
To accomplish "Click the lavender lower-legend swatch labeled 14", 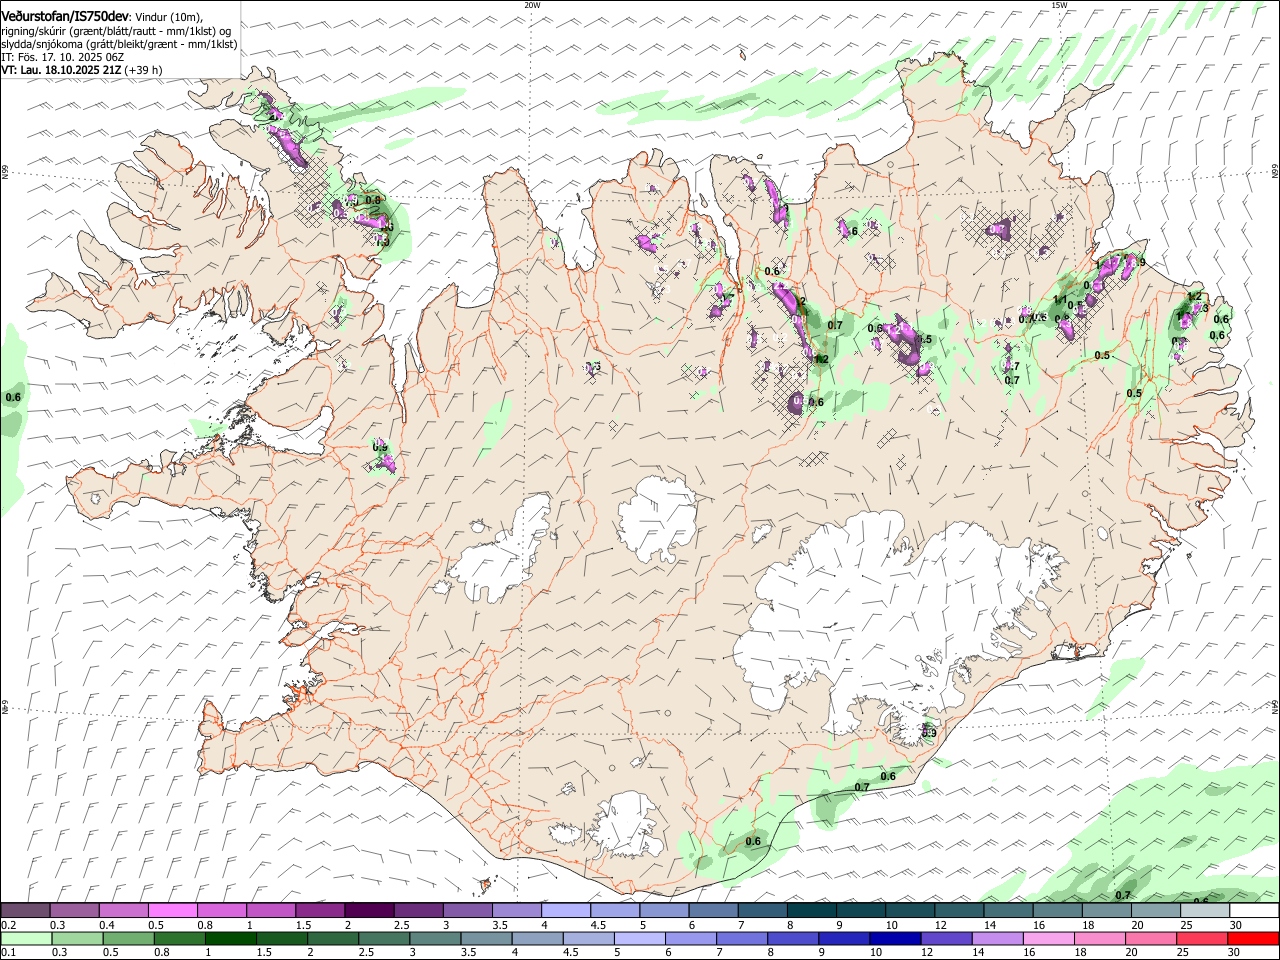I will click(x=998, y=939).
